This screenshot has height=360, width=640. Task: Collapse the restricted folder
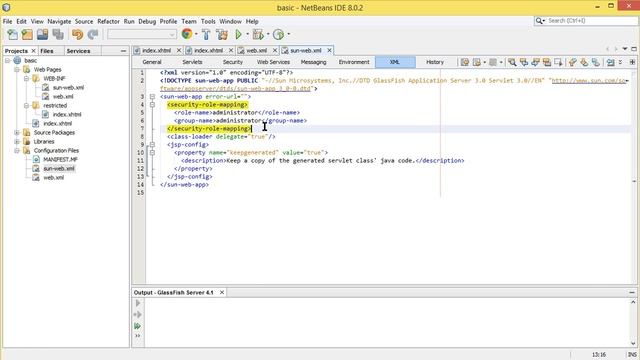(x=26, y=105)
